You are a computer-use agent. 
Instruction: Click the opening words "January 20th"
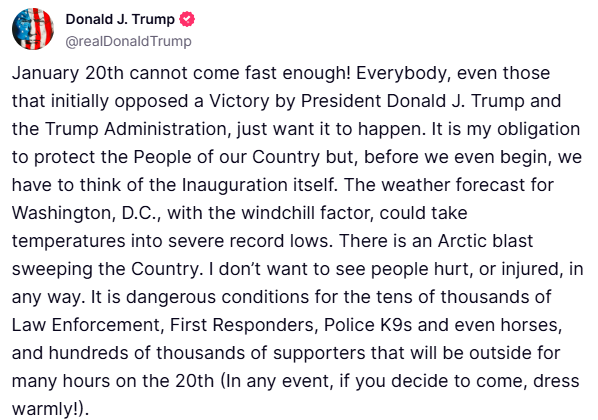click(68, 73)
